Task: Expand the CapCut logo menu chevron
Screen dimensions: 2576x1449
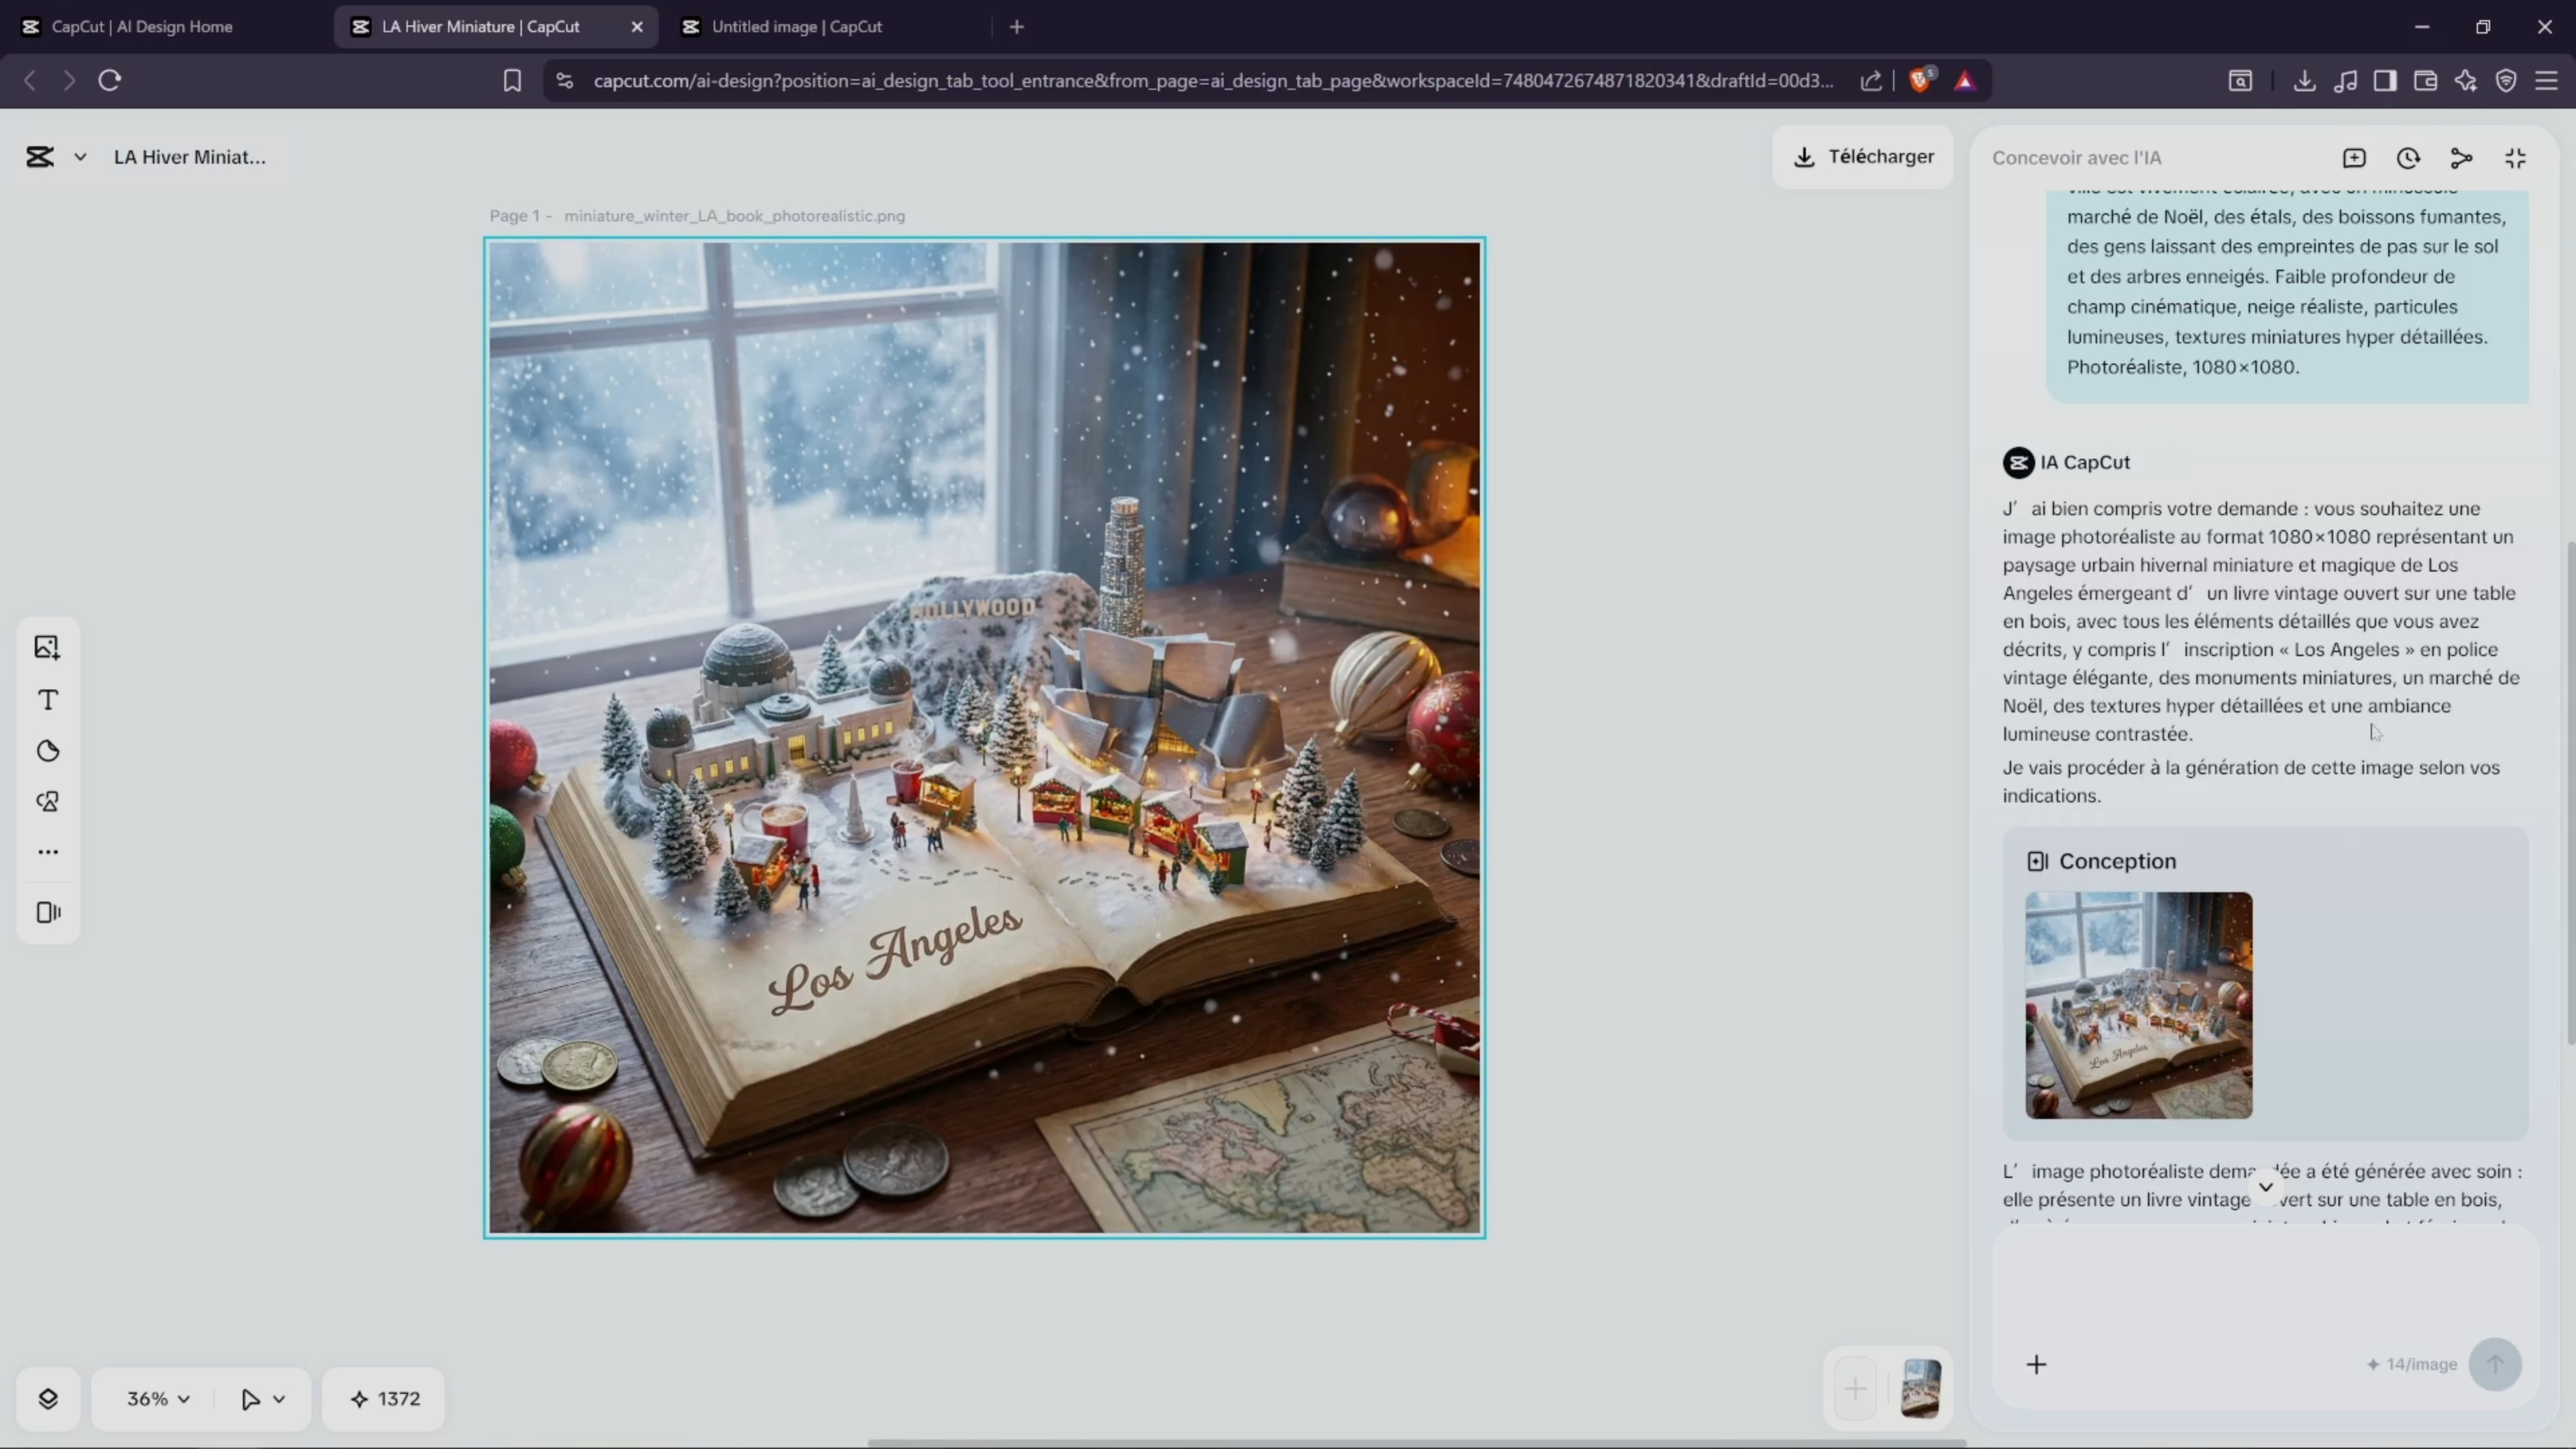Action: (80, 157)
